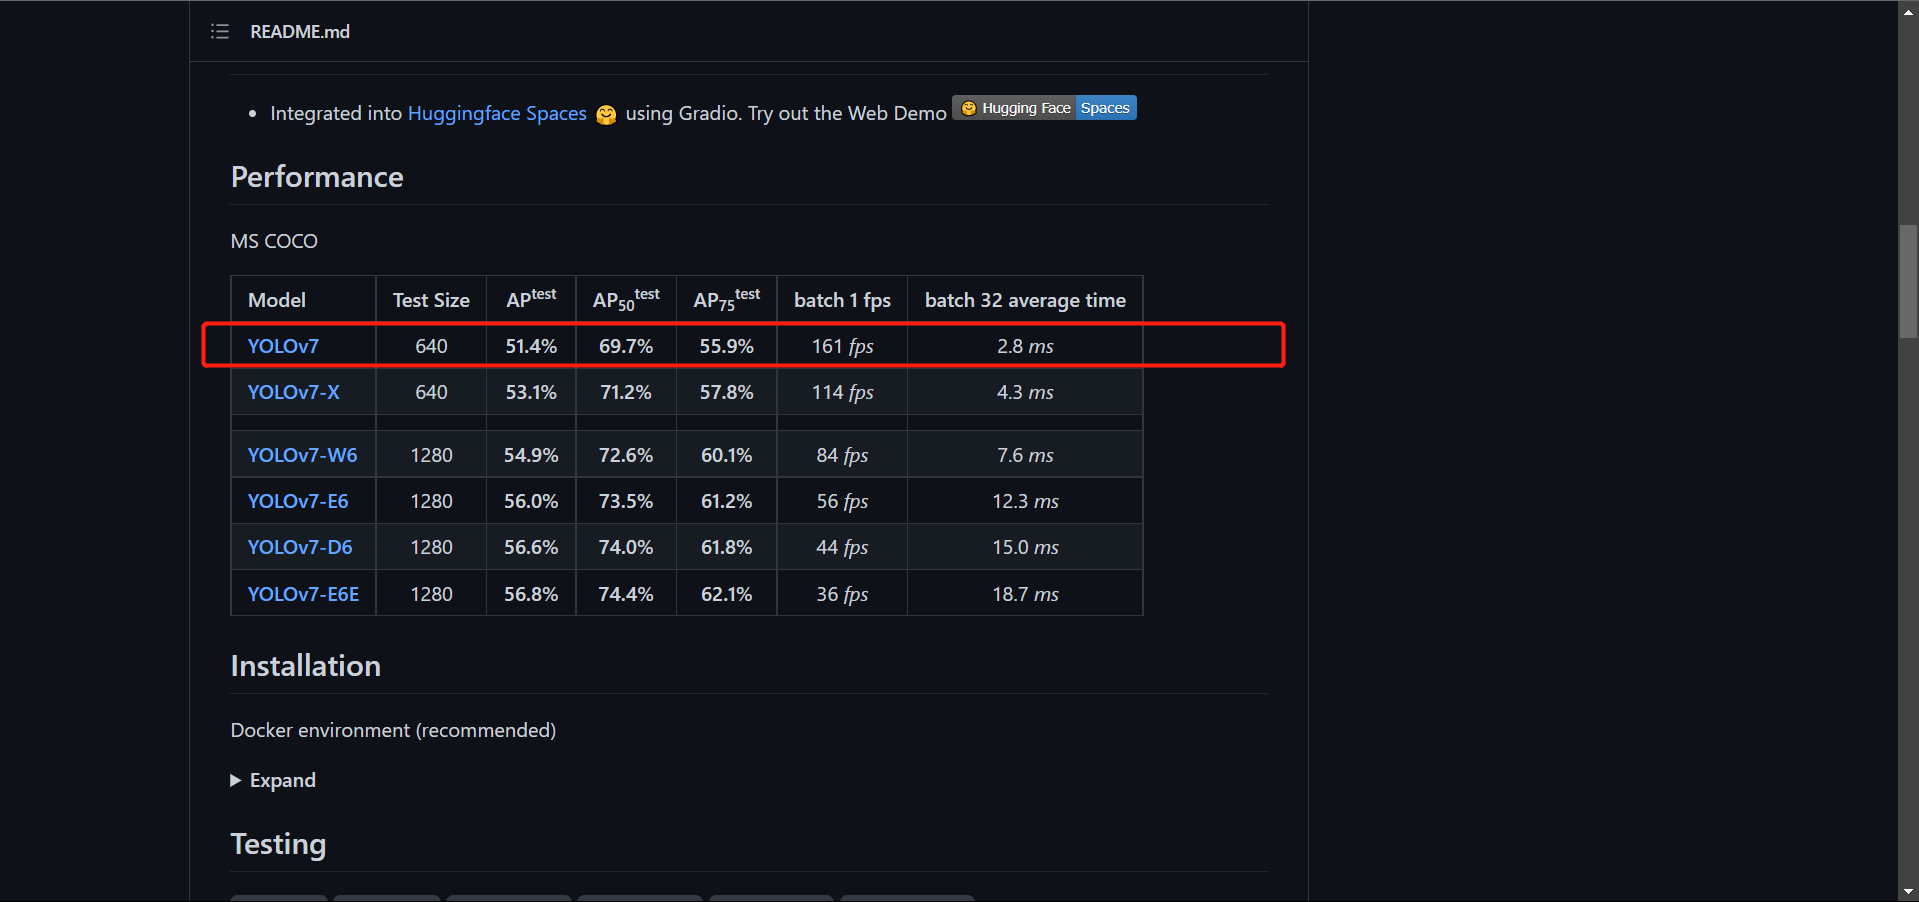Open the Huggingface Spaces link

497,114
